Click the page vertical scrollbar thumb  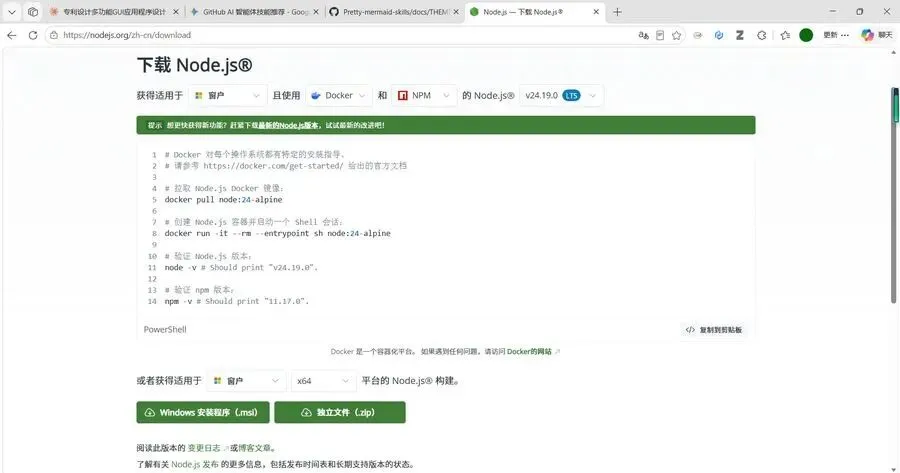pyautogui.click(x=894, y=195)
